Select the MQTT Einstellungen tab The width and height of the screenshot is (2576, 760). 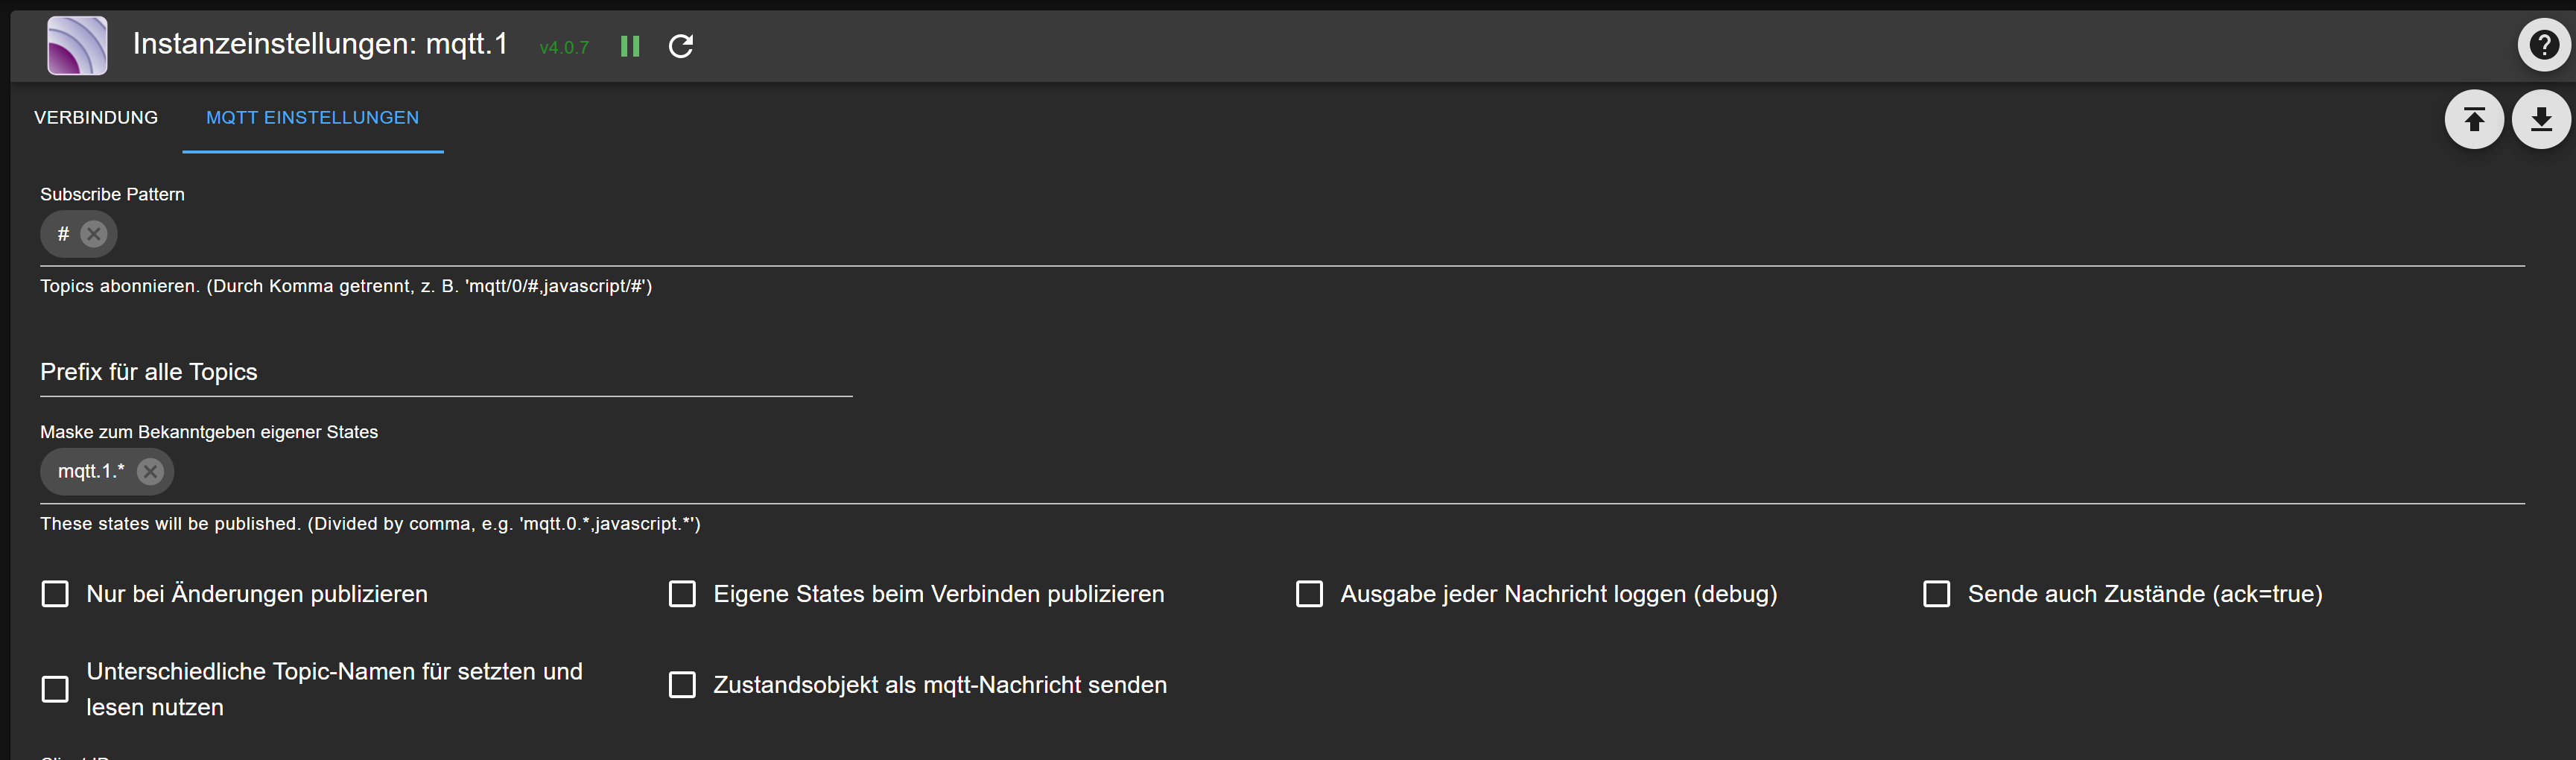click(x=312, y=118)
